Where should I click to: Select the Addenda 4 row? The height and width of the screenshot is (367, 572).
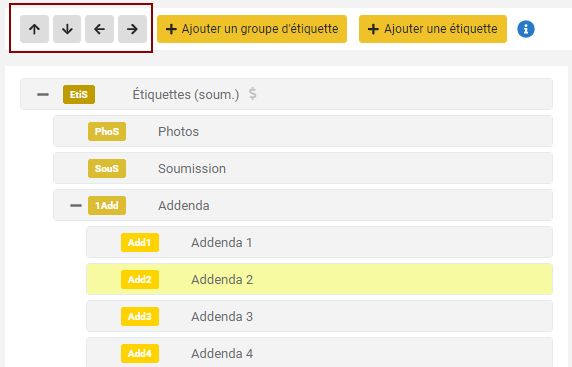[x=319, y=352]
